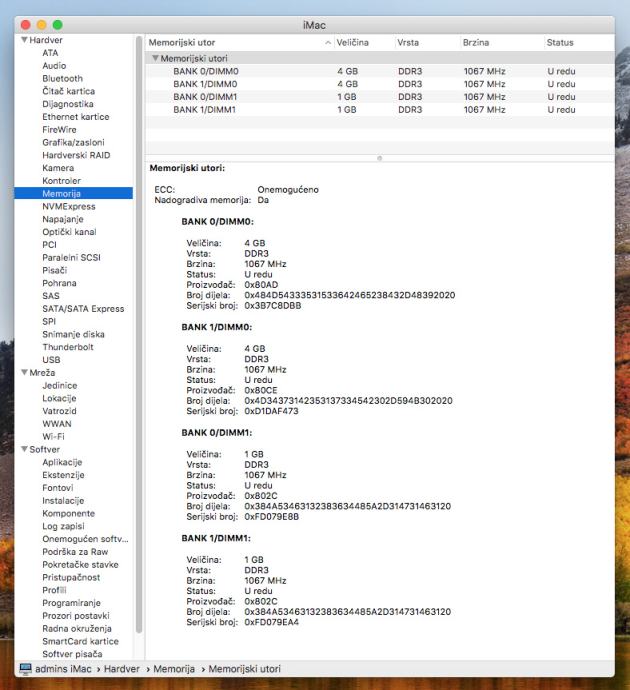The width and height of the screenshot is (630, 690).
Task: Select Napajanje in the sidebar
Action: (63, 219)
